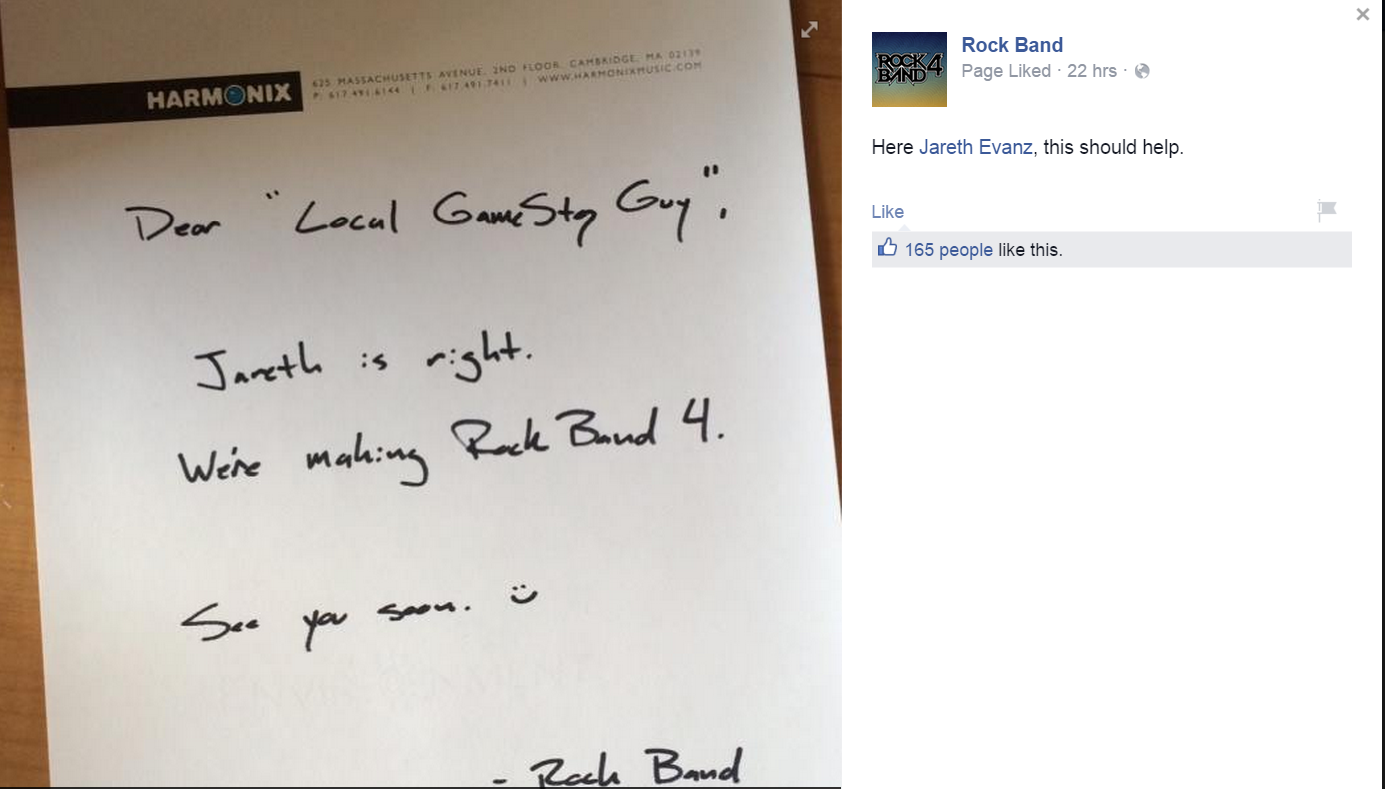Open Jareth Evanz's profile link
This screenshot has height=789, width=1385.
coord(977,147)
